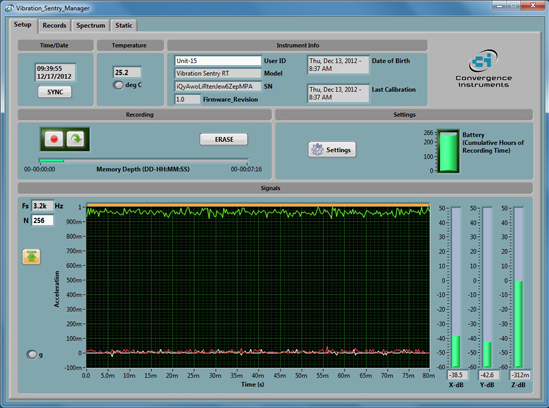549x408 pixels.
Task: Click the Recording section header
Action: [145, 115]
